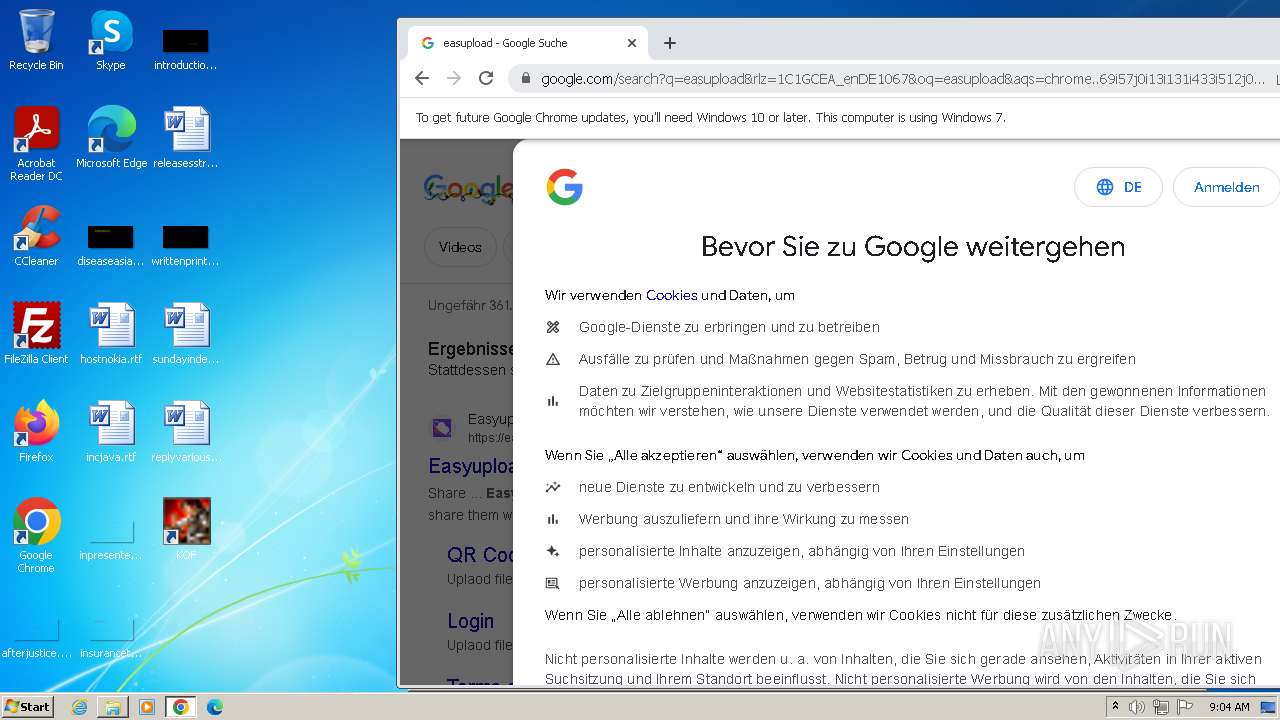Click the Windows 7 Chrome updates notice text

(x=711, y=117)
